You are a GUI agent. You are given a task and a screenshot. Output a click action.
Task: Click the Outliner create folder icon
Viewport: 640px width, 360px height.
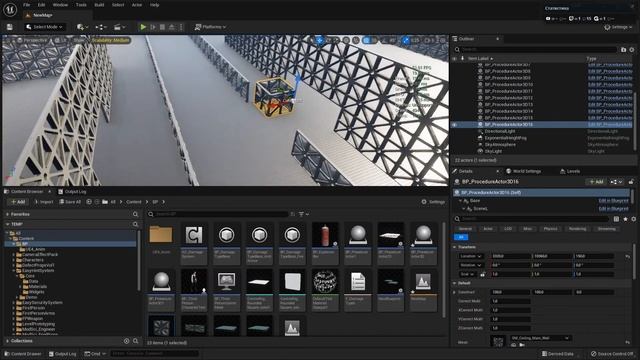pos(623,49)
